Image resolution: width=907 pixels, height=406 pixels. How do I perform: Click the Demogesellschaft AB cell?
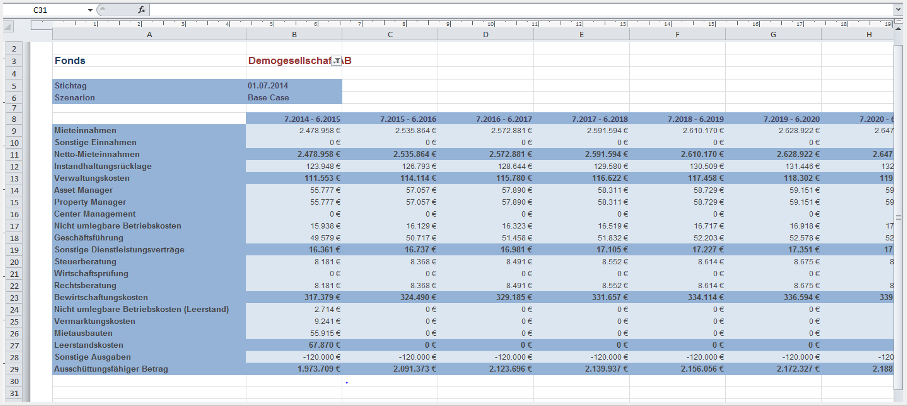(294, 61)
